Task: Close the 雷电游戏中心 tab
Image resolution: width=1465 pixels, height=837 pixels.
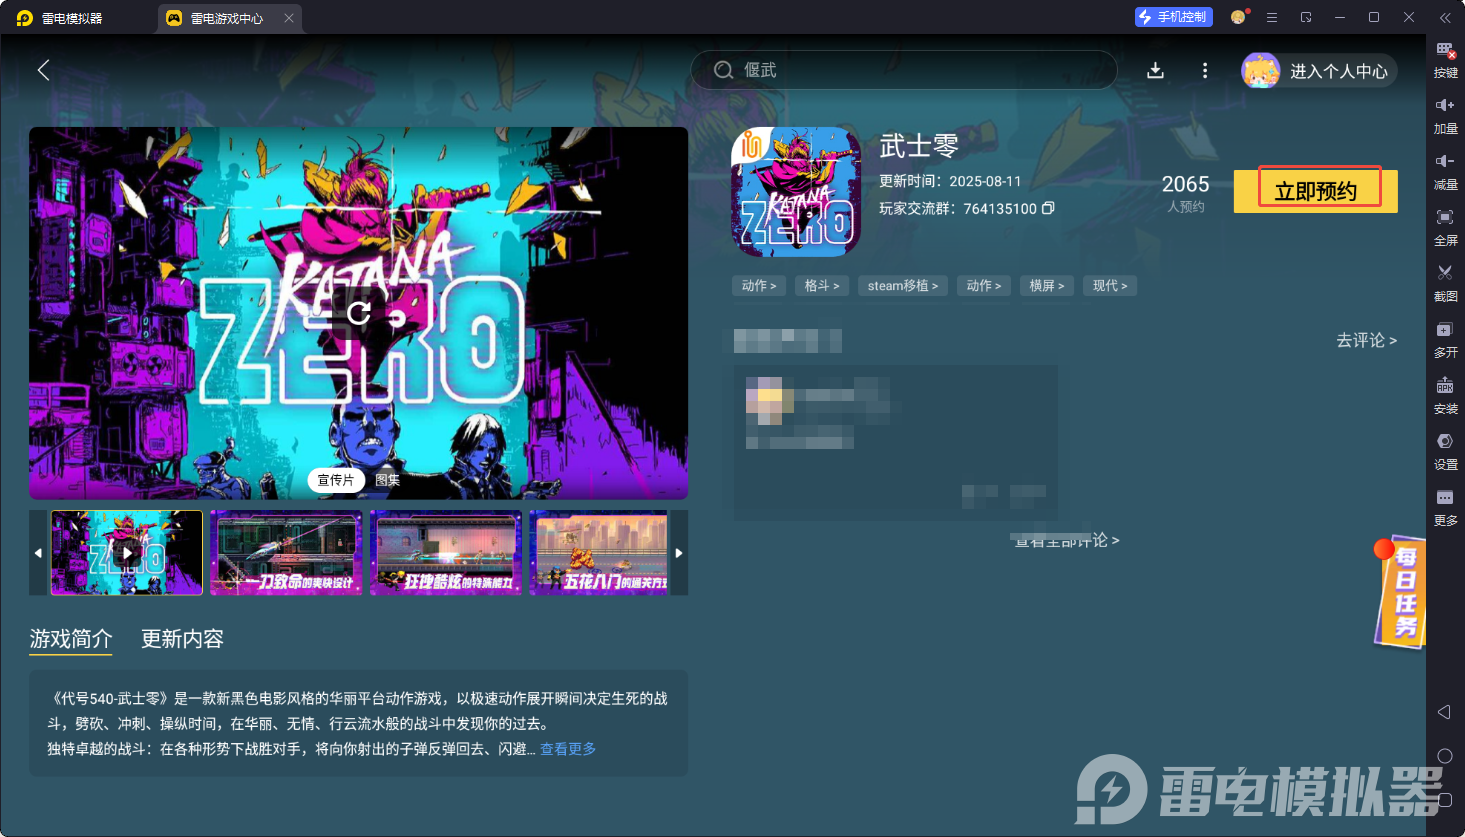Action: pos(289,18)
